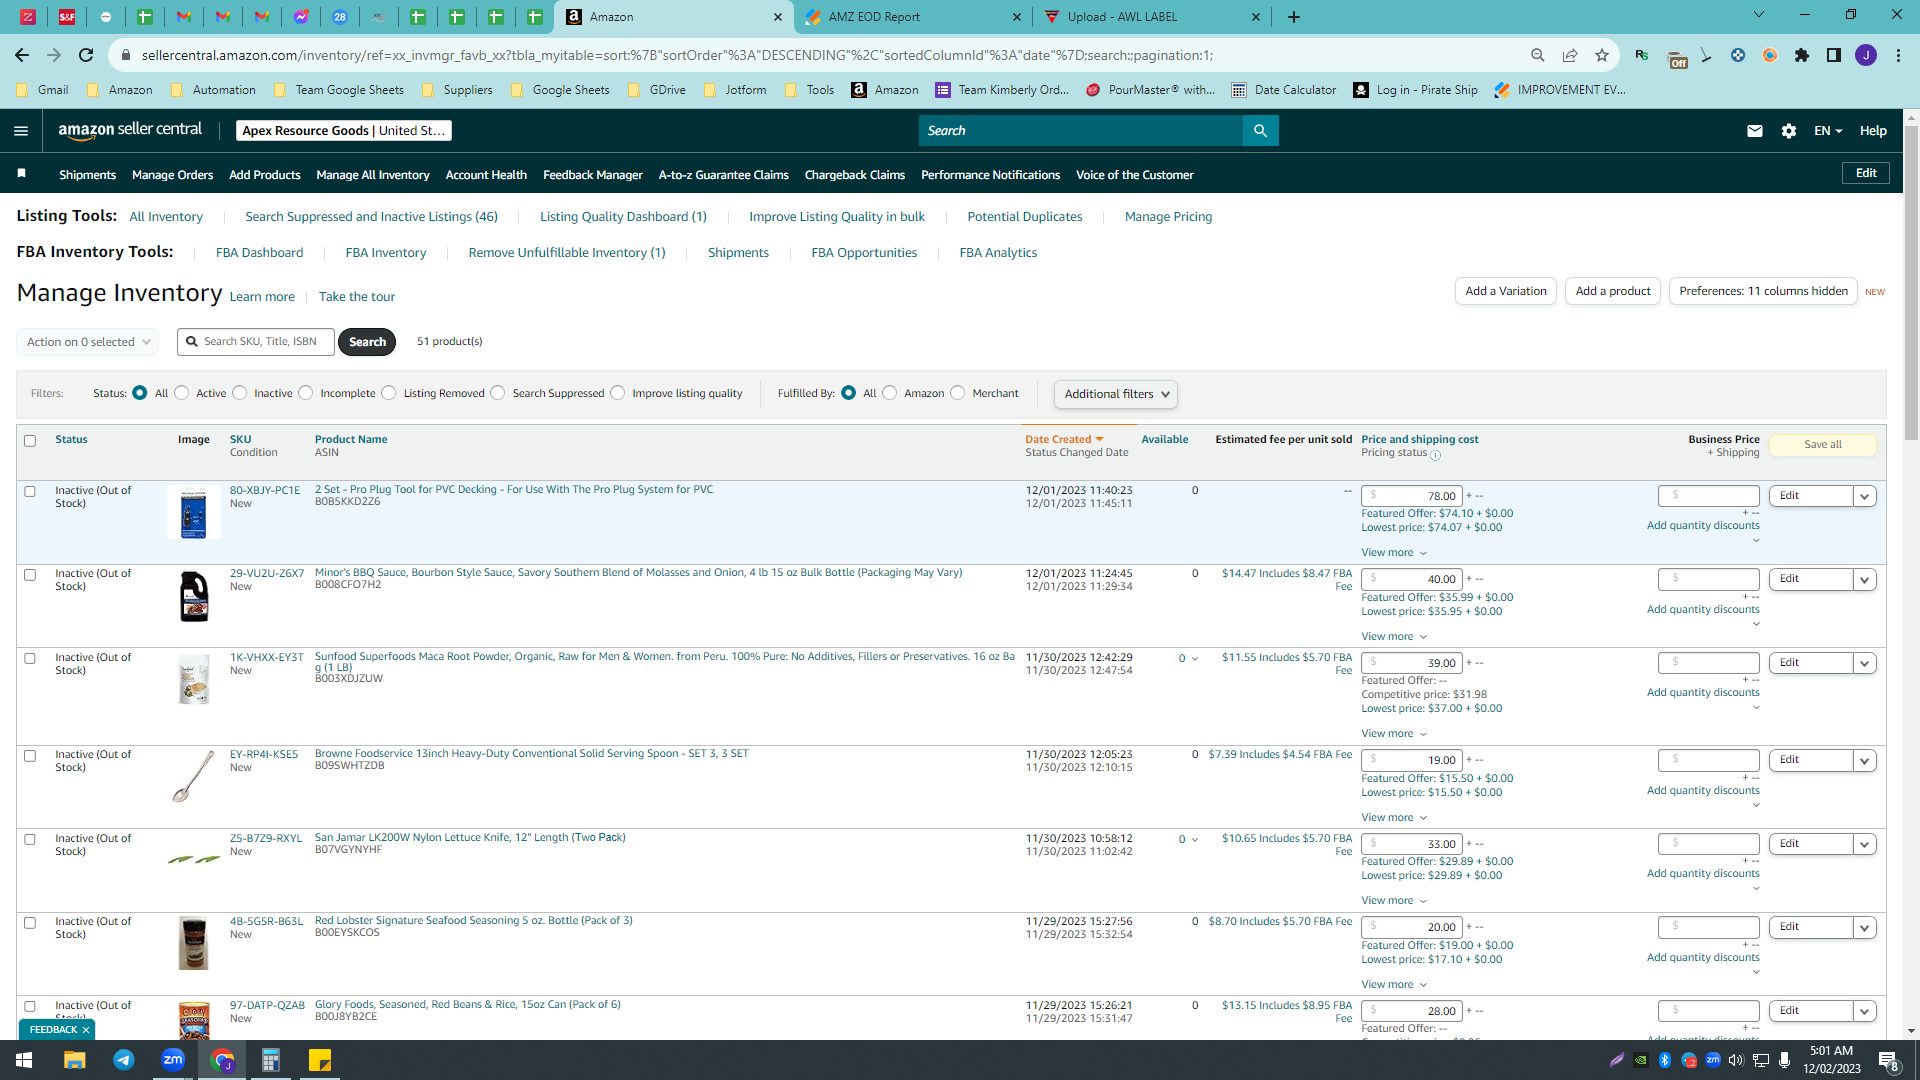The height and width of the screenshot is (1080, 1920).
Task: Open Voice of the Customer menu item
Action: pyautogui.click(x=1135, y=175)
